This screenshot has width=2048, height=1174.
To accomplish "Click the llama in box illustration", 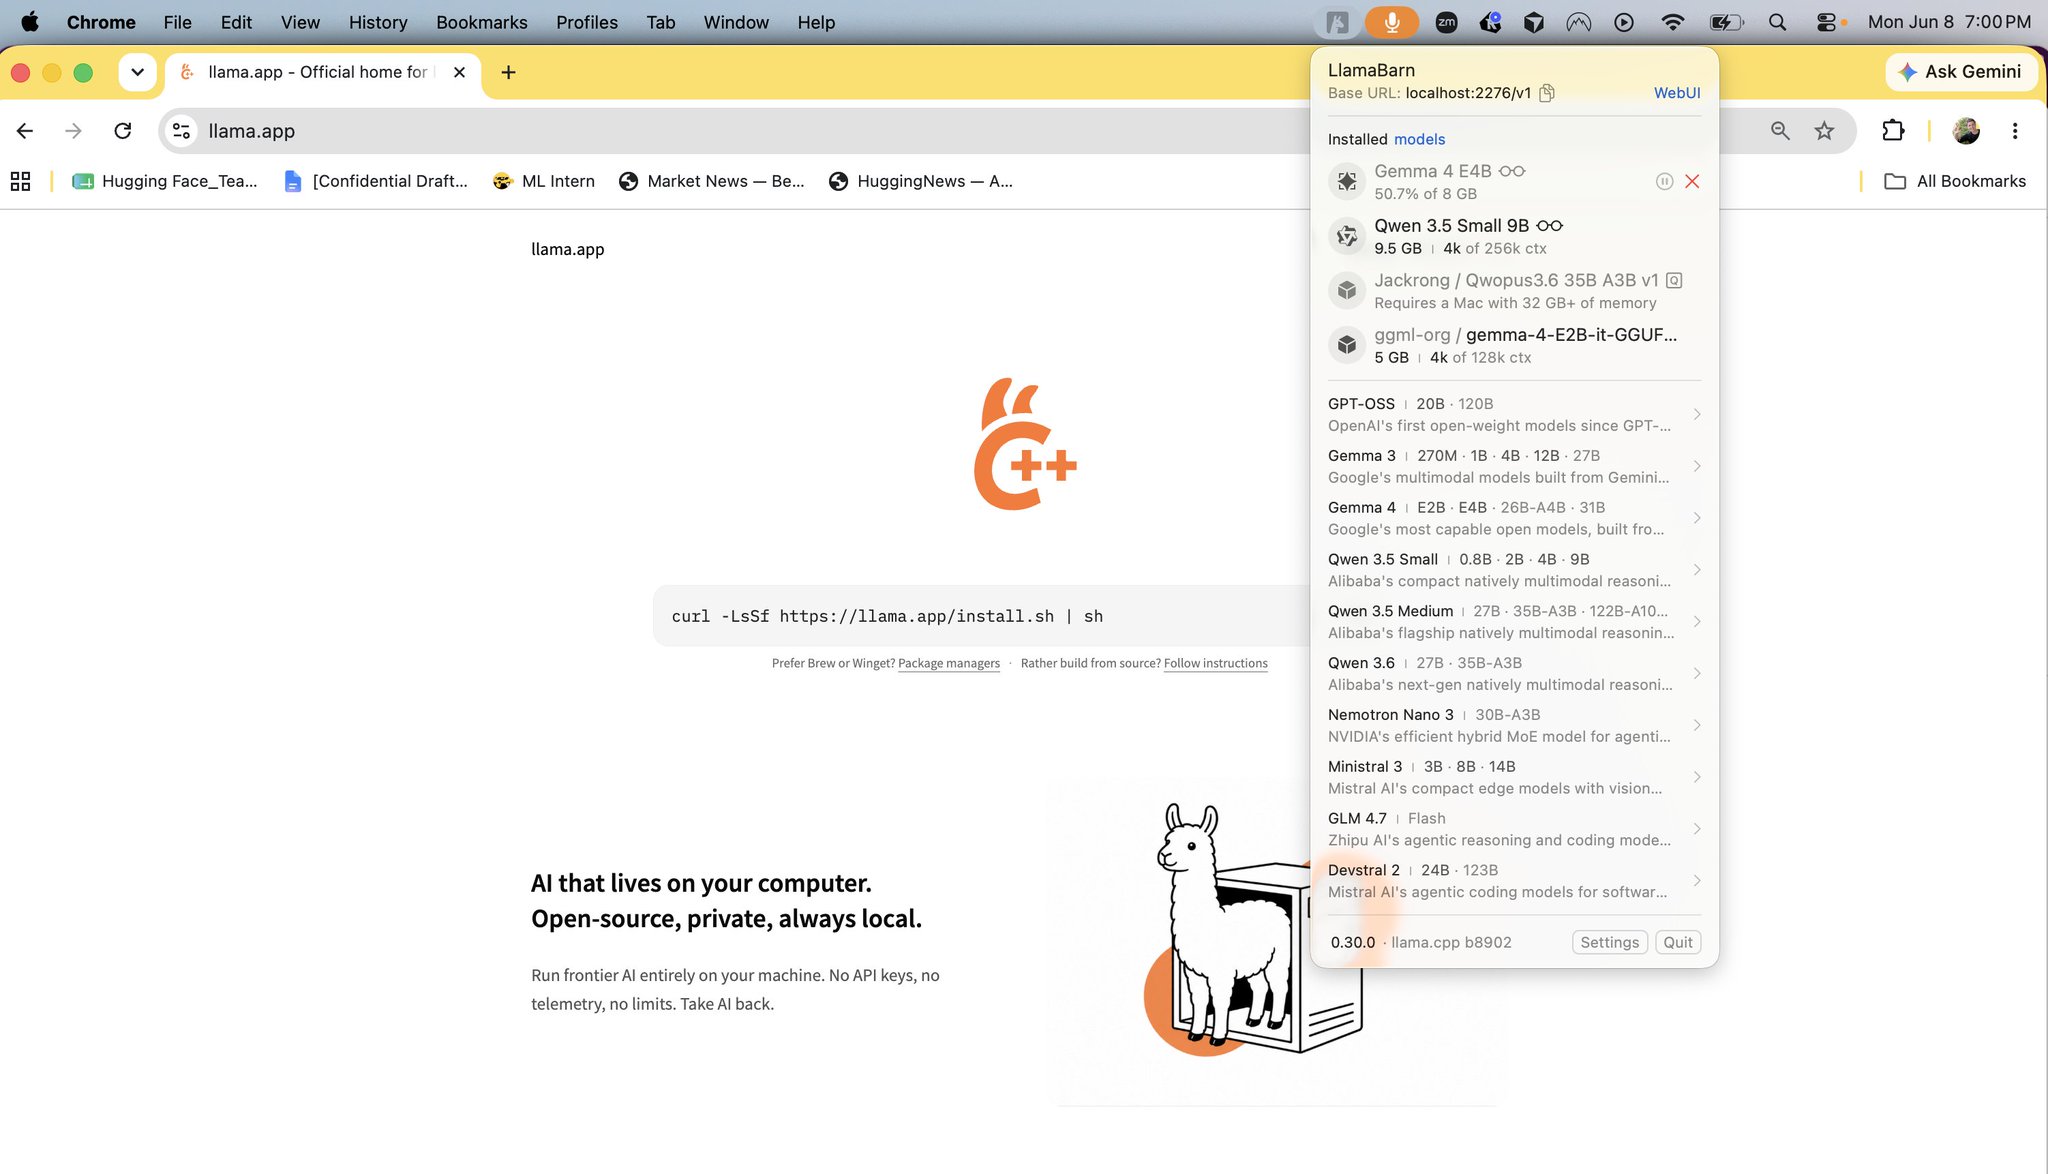I will pos(1253,928).
